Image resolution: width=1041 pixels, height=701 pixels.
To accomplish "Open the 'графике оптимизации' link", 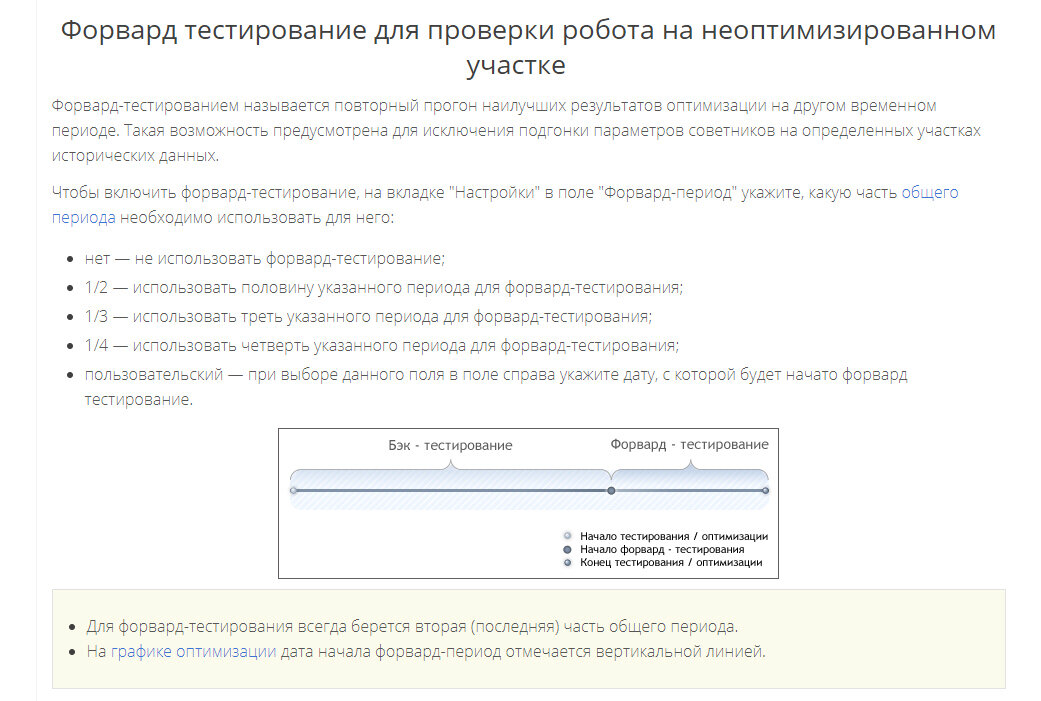I will click(x=193, y=651).
